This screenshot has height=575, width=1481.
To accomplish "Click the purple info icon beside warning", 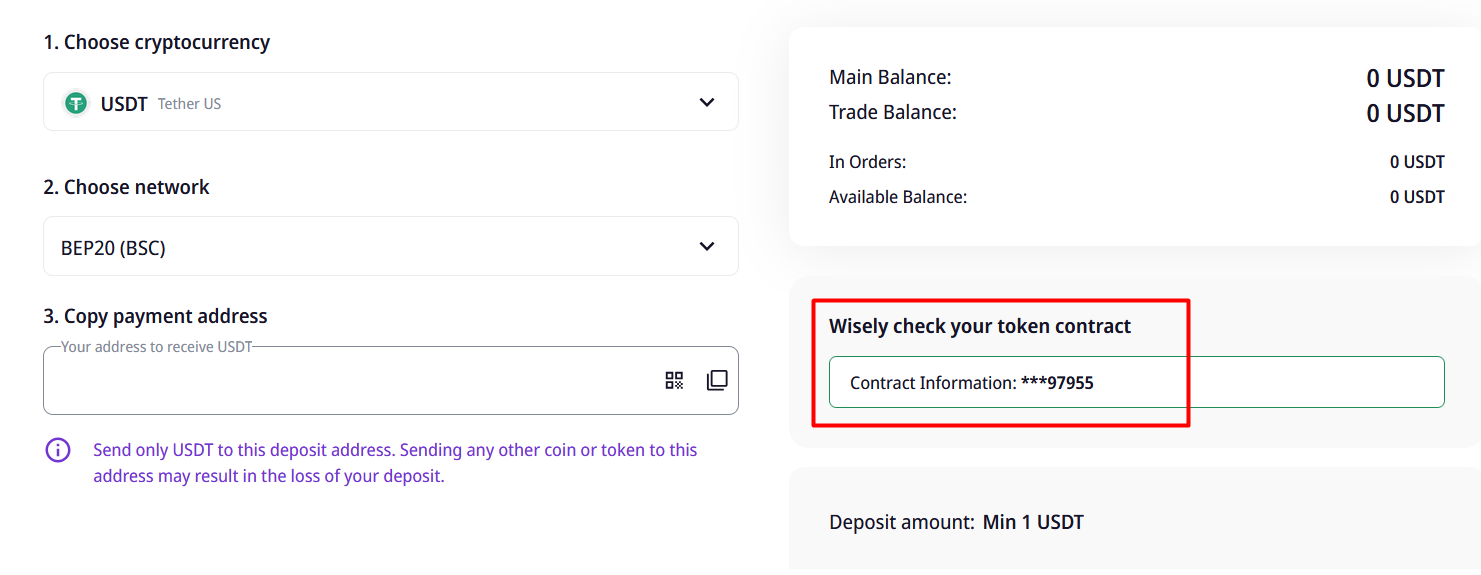I will [58, 450].
